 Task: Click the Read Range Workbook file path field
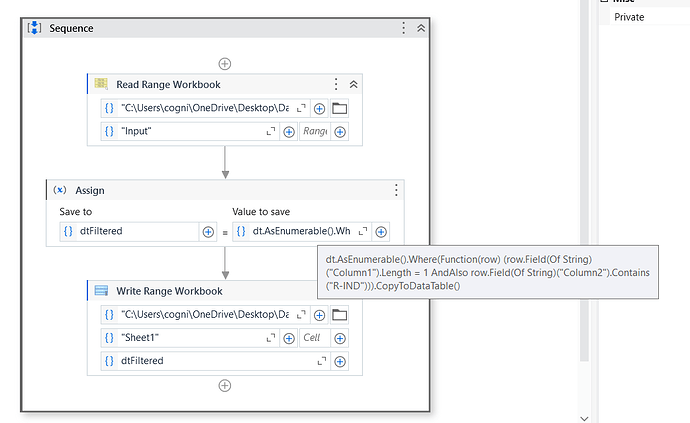(x=205, y=108)
